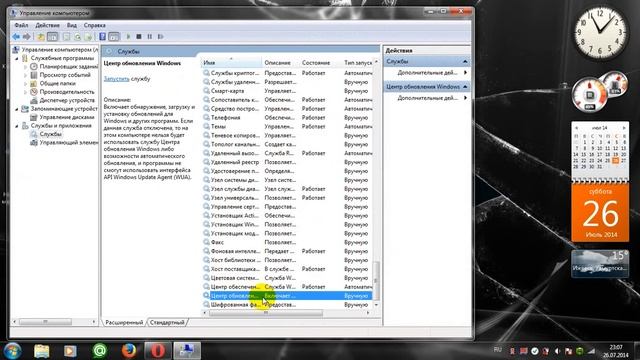Select the Центр обеспечения service row
The height and width of the screenshot is (360, 640).
tap(287, 287)
